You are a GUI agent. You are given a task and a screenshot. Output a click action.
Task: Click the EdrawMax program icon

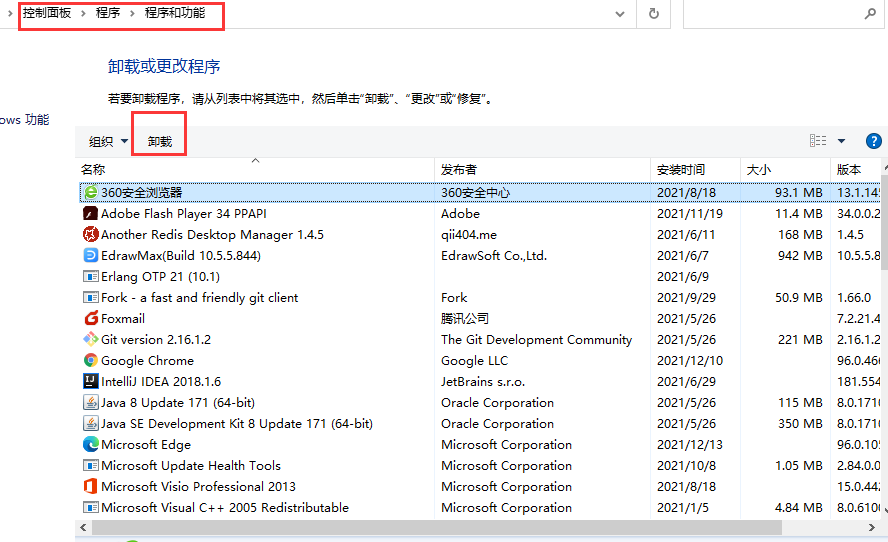coord(91,255)
